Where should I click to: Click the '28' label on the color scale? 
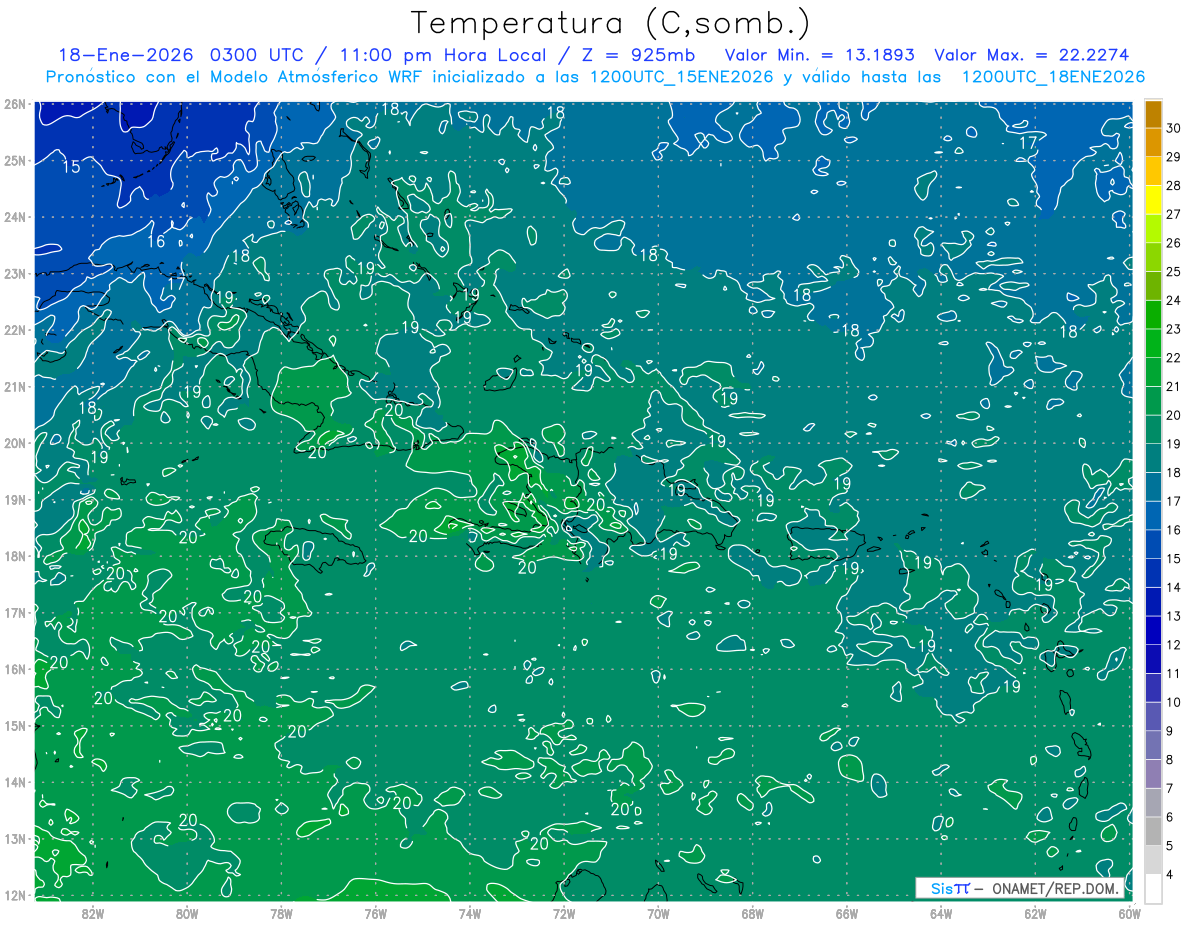tap(1174, 186)
